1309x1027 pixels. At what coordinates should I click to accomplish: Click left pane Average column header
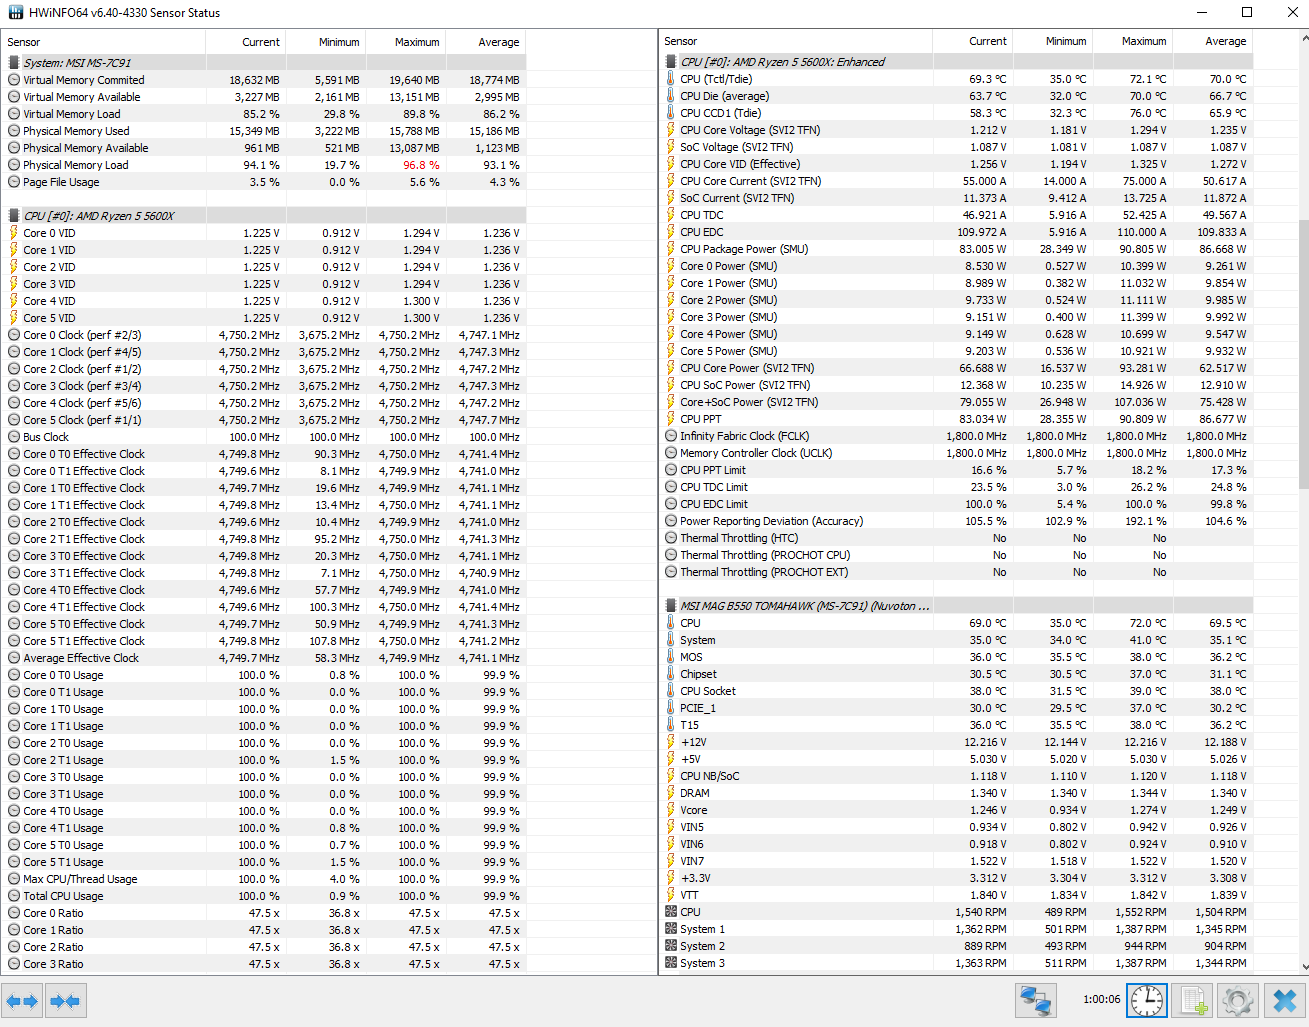tap(486, 42)
